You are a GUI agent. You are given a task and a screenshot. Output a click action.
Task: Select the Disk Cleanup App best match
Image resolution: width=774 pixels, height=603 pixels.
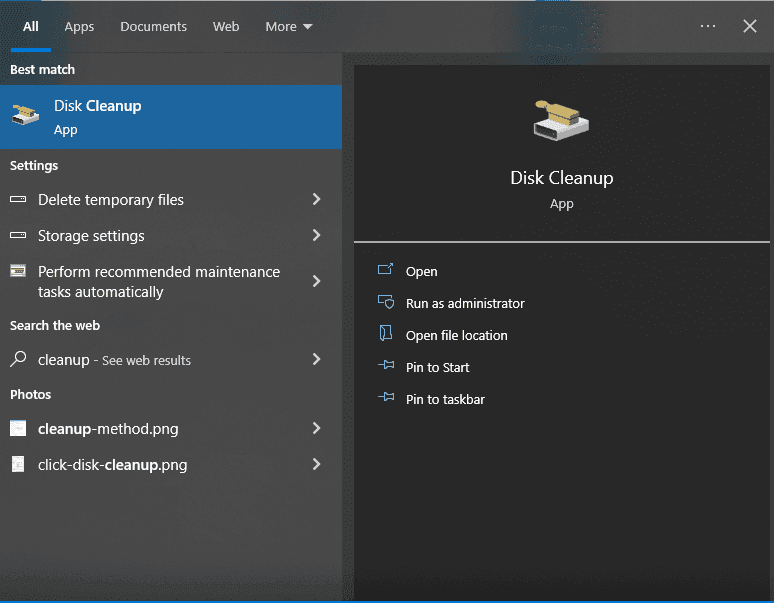171,117
